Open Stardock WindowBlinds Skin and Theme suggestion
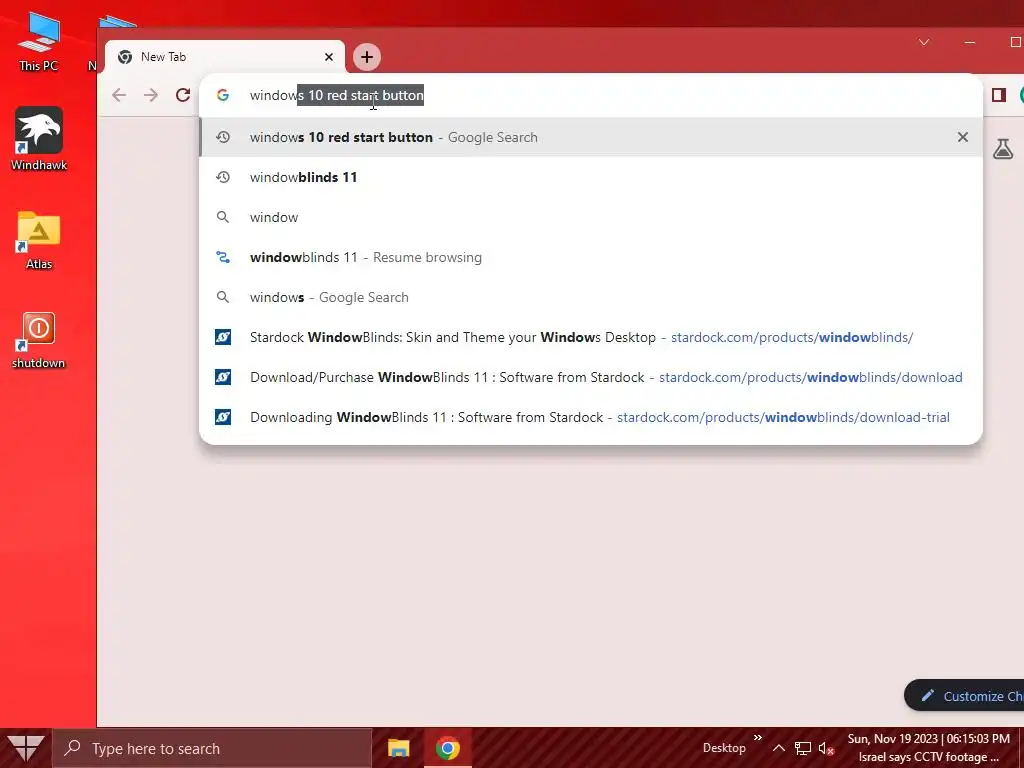This screenshot has height=768, width=1024. tap(590, 337)
